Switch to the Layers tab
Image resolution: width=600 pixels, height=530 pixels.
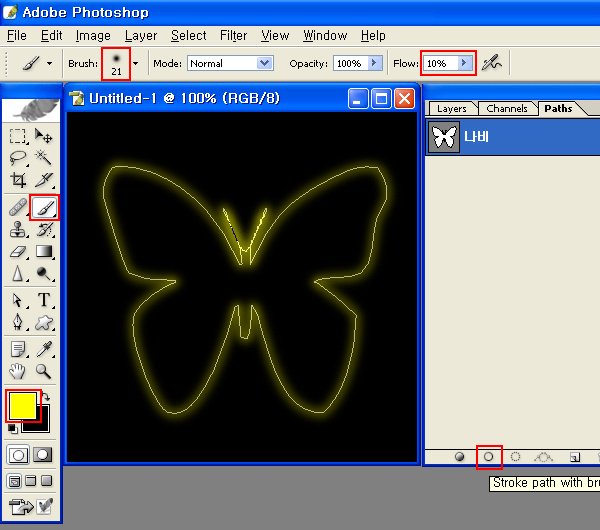click(452, 109)
